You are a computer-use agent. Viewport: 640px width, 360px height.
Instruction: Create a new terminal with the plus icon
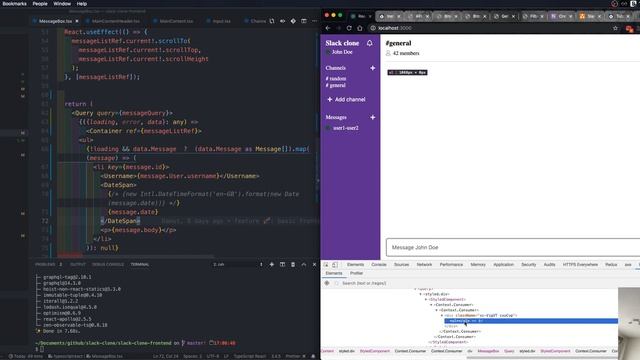(272, 264)
